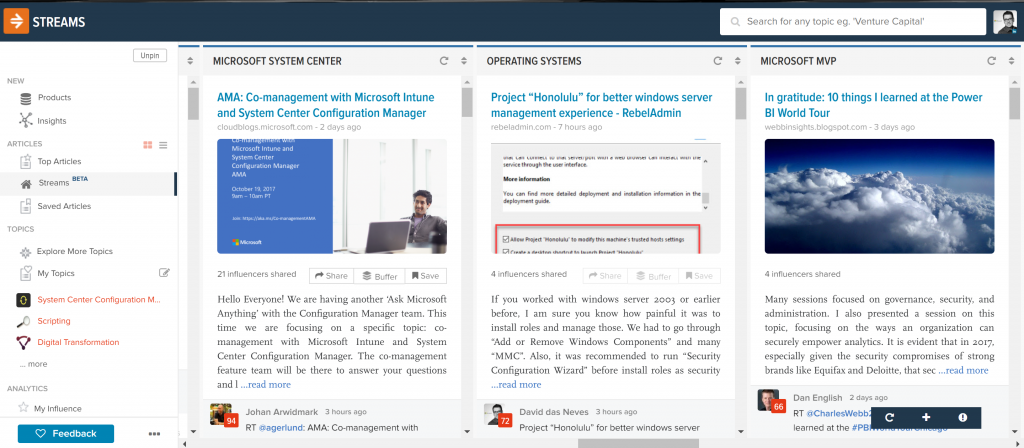Image resolution: width=1024 pixels, height=448 pixels.
Task: Share the Project Honolulu article
Action: point(605,276)
